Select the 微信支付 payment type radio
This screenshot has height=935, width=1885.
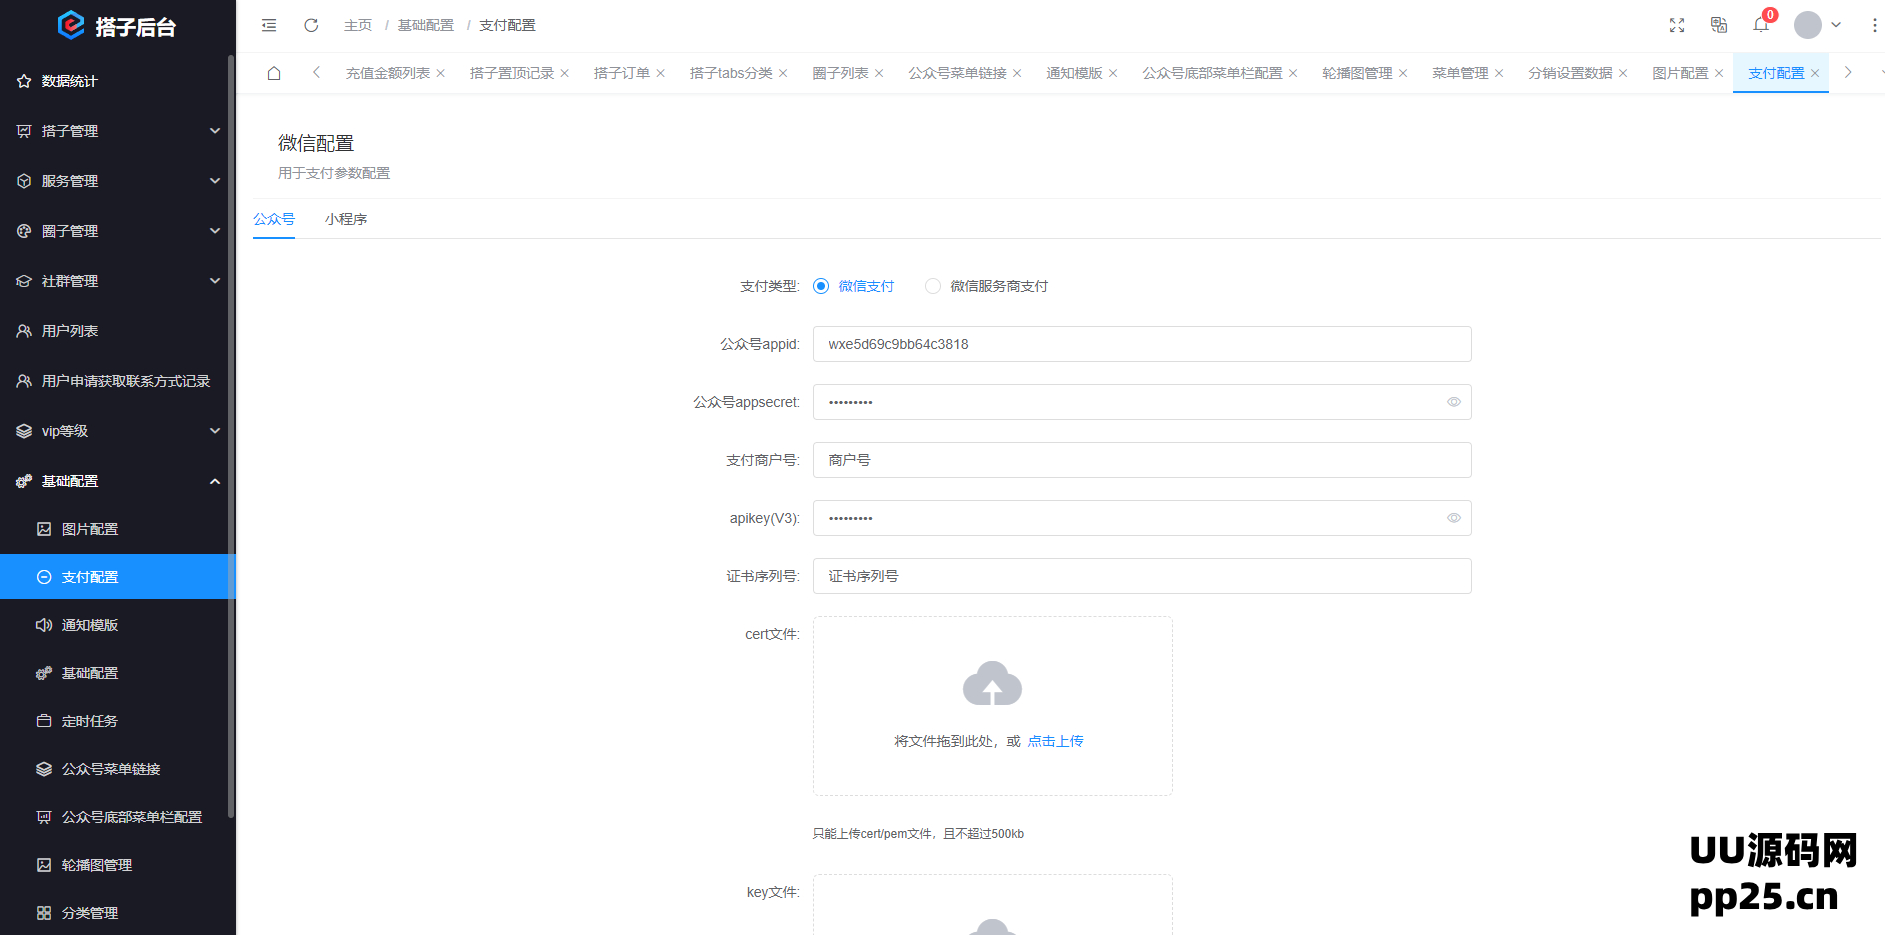(x=821, y=286)
